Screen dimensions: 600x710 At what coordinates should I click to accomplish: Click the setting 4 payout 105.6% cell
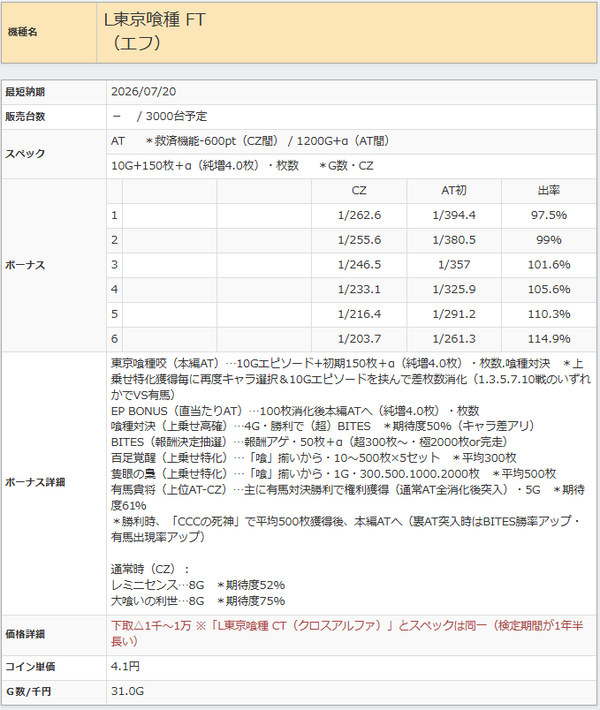click(548, 290)
